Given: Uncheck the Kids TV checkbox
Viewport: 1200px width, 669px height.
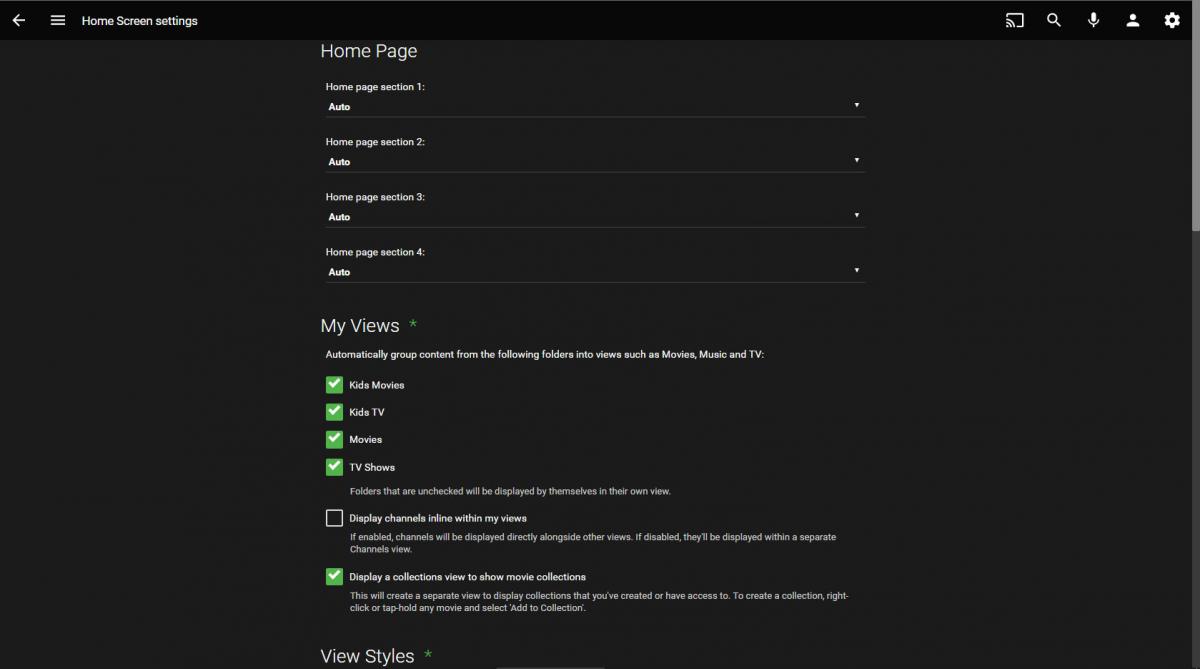Looking at the screenshot, I should pyautogui.click(x=334, y=412).
